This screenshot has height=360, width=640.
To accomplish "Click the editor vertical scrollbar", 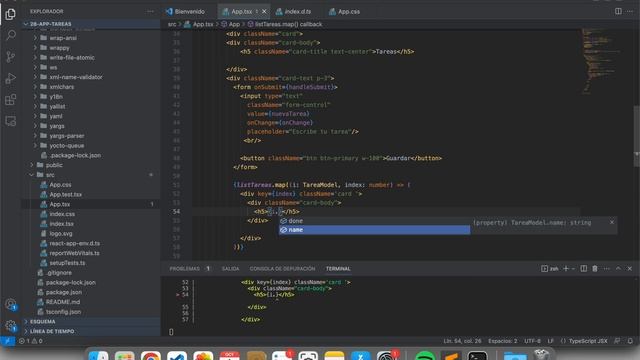I will coord(637,136).
